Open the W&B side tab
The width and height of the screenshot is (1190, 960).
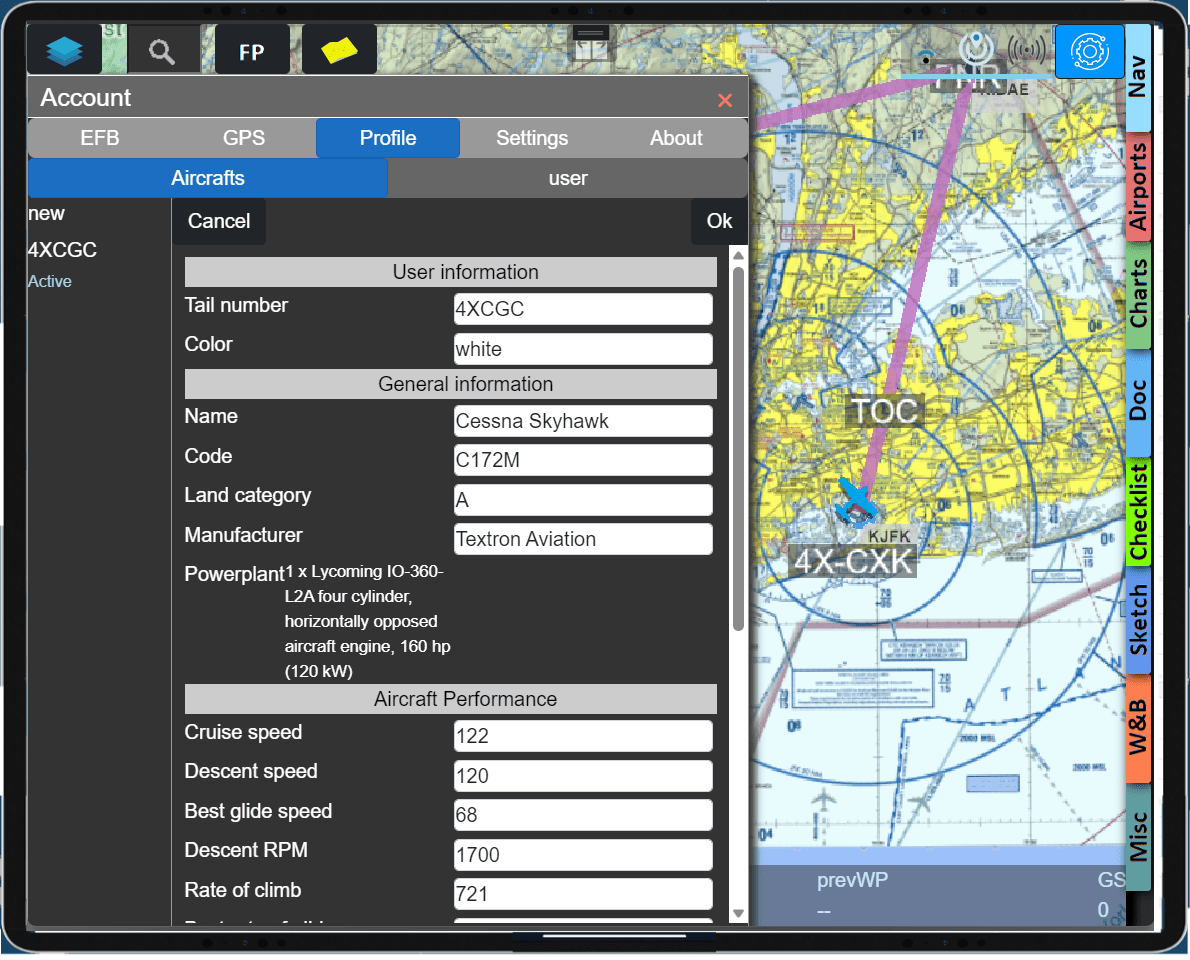pyautogui.click(x=1138, y=729)
